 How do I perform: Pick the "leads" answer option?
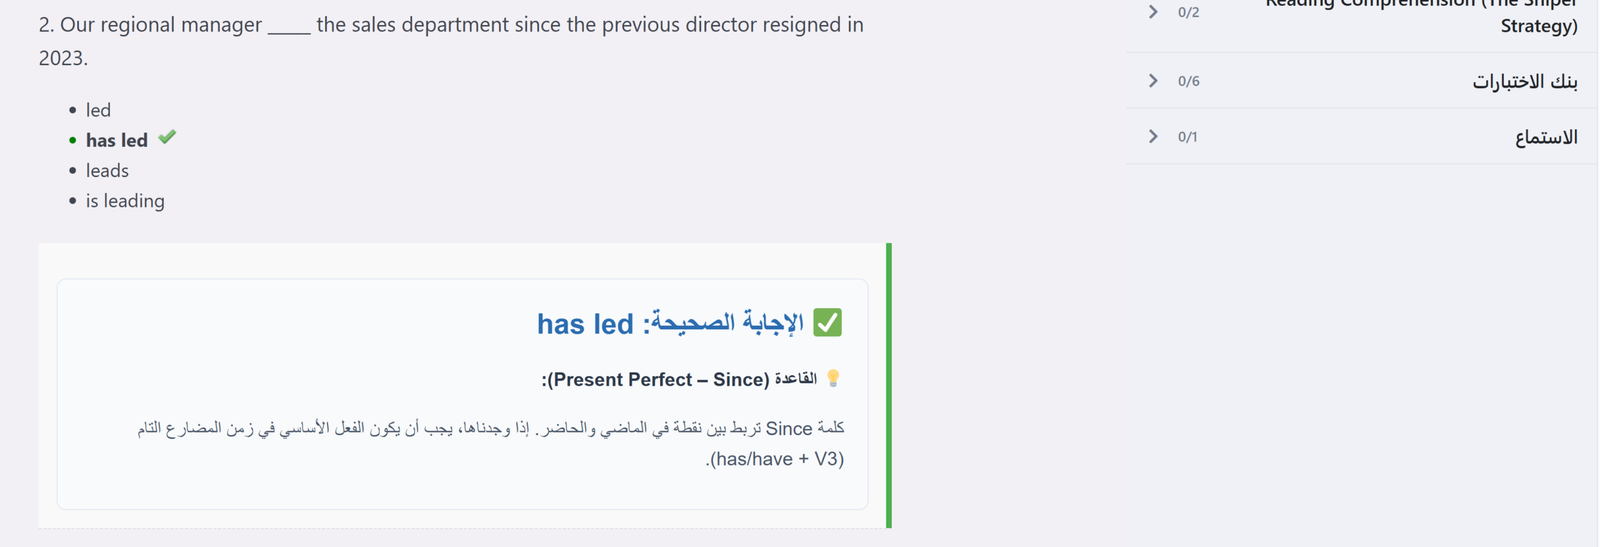pyautogui.click(x=107, y=171)
